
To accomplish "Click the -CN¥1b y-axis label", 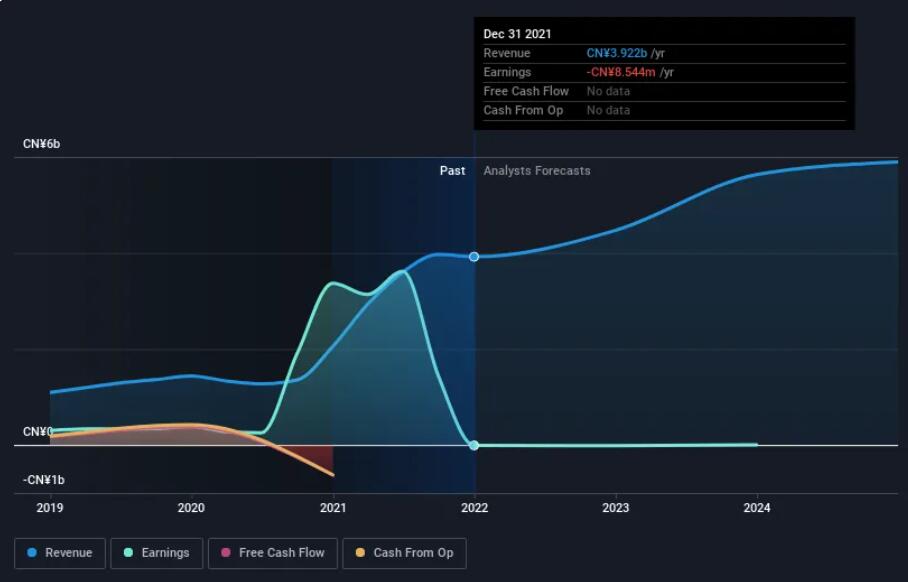I will [44, 480].
